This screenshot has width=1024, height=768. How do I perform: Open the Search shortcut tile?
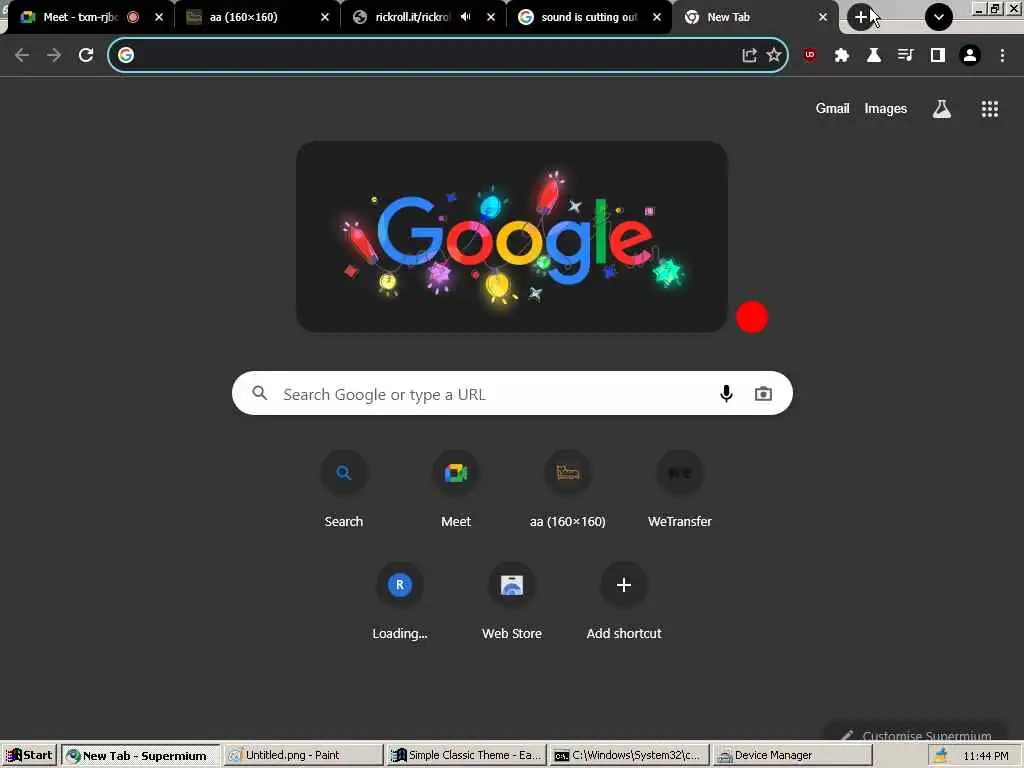pyautogui.click(x=344, y=488)
